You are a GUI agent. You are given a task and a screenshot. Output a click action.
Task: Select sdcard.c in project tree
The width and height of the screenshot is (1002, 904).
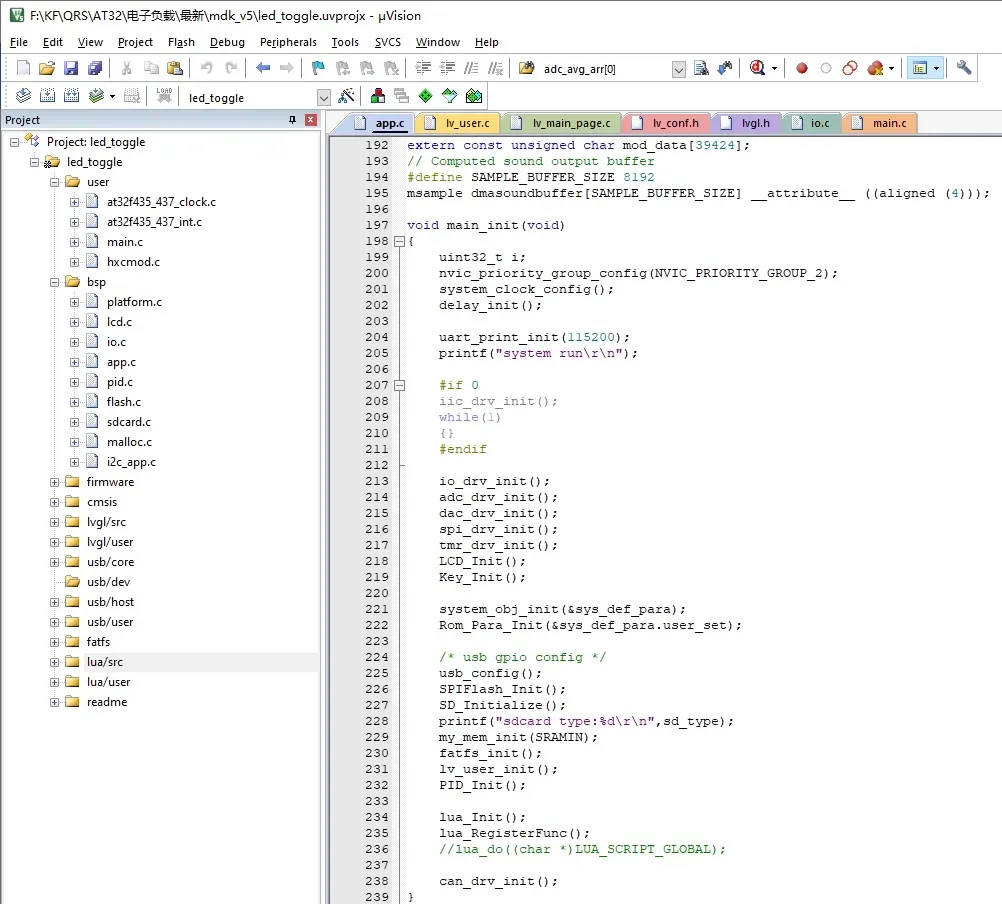click(x=128, y=422)
